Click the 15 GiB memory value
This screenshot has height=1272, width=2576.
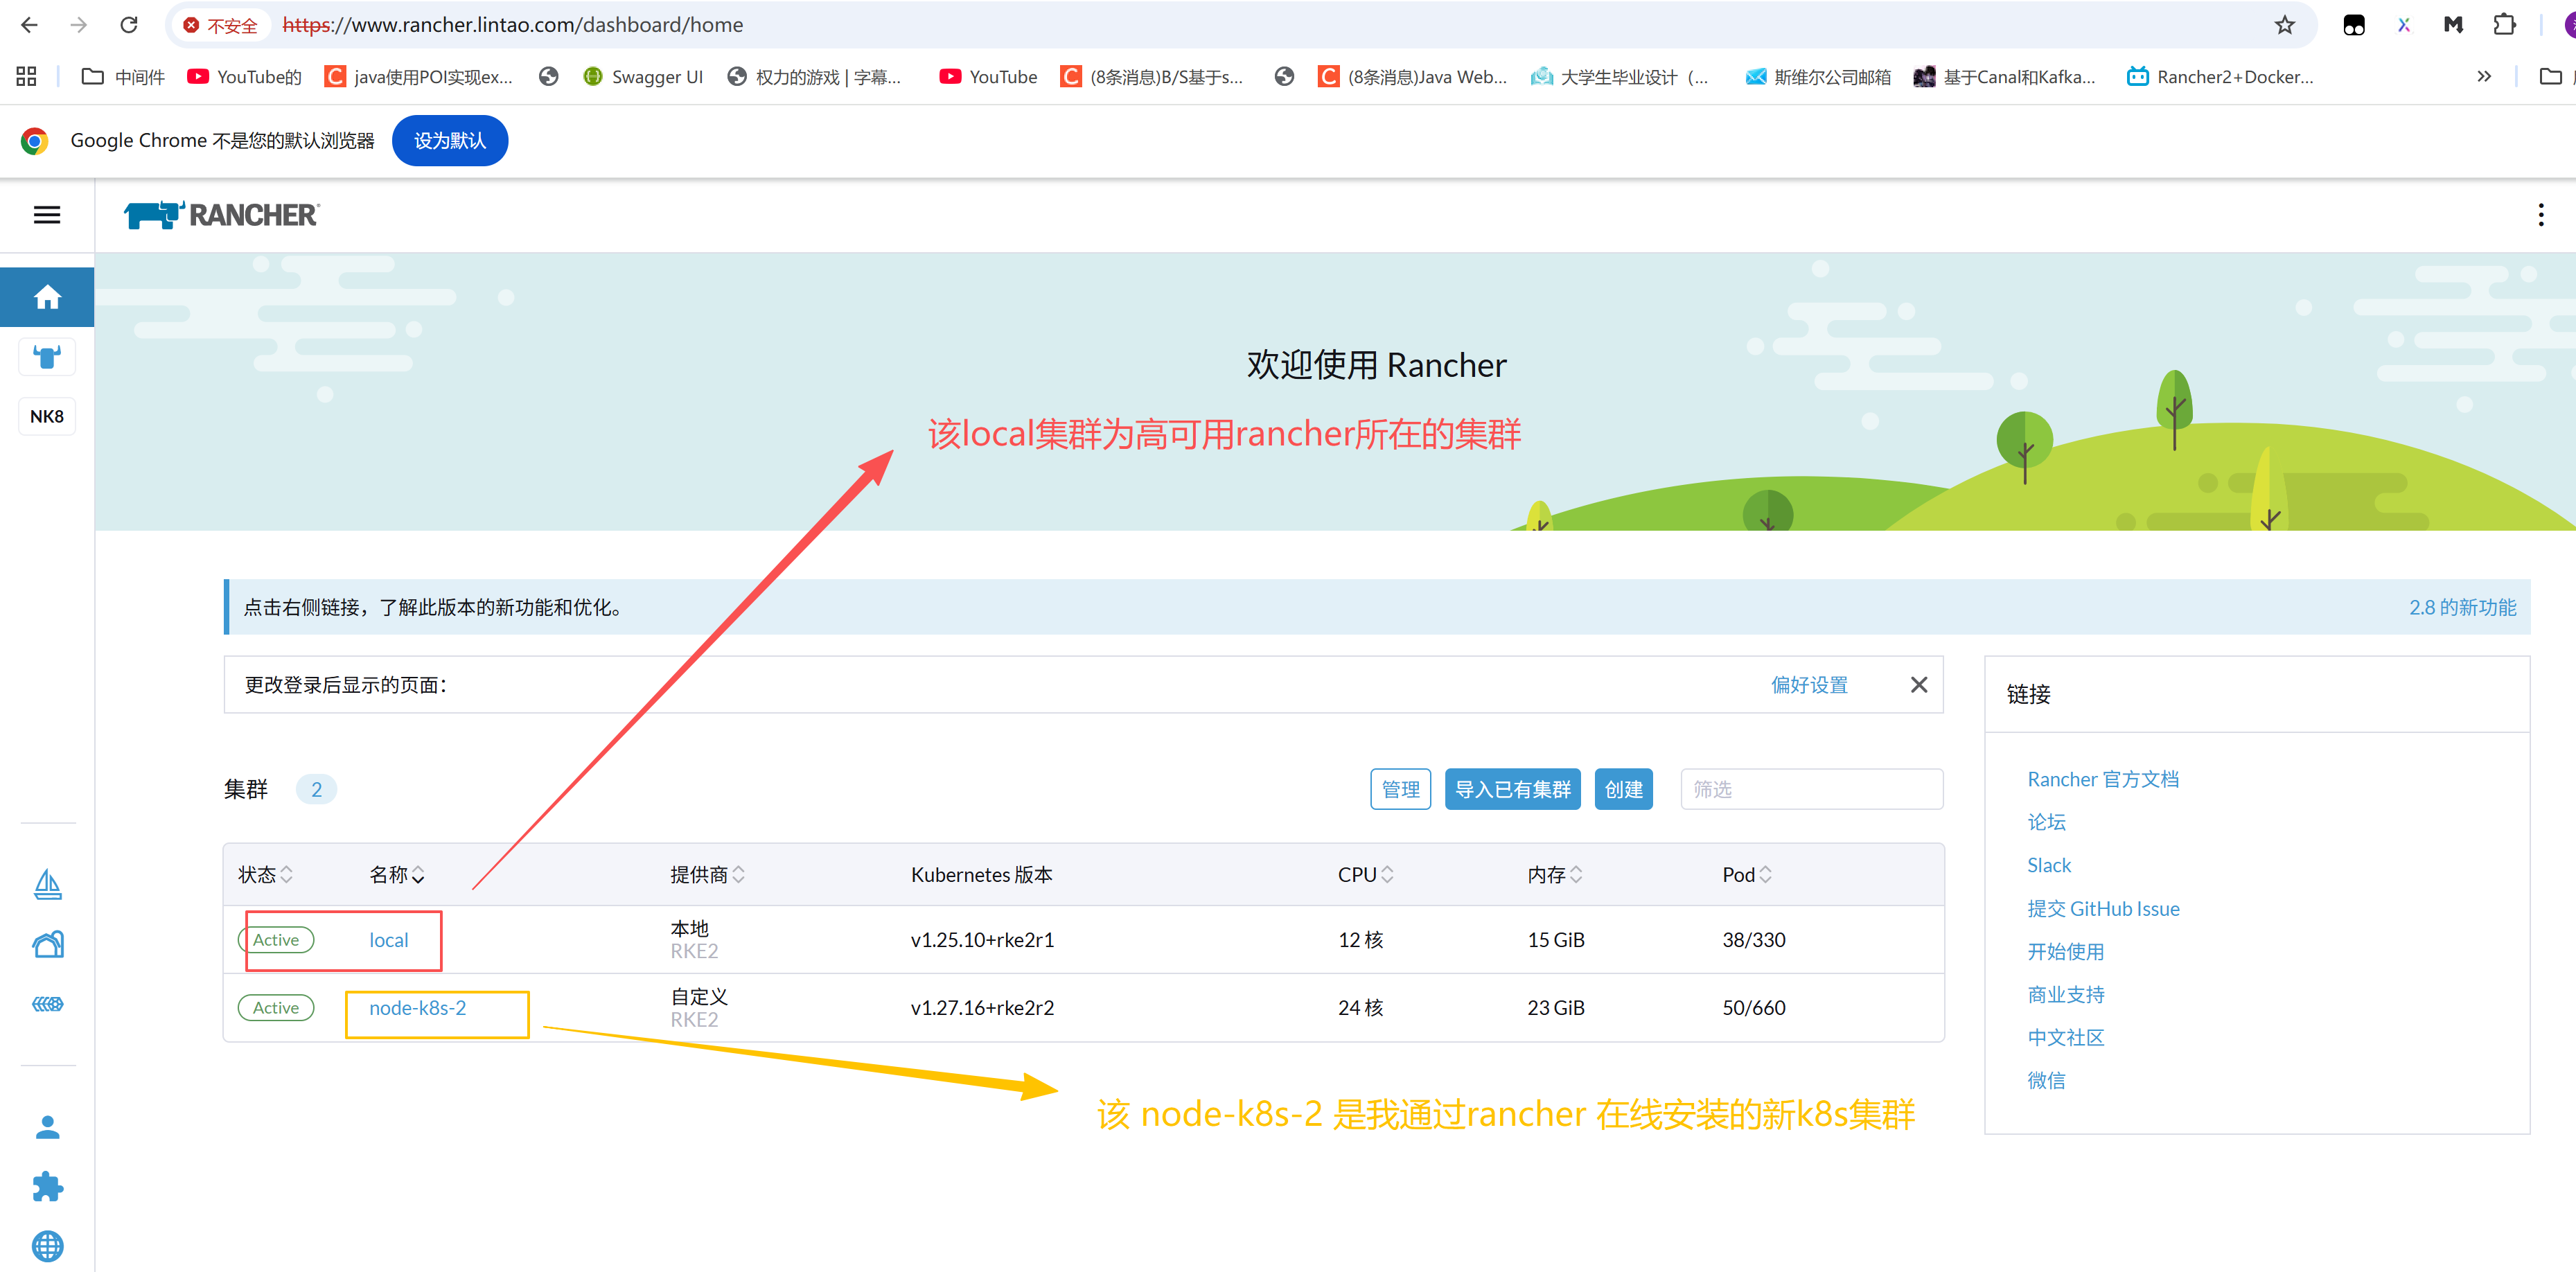1555,941
